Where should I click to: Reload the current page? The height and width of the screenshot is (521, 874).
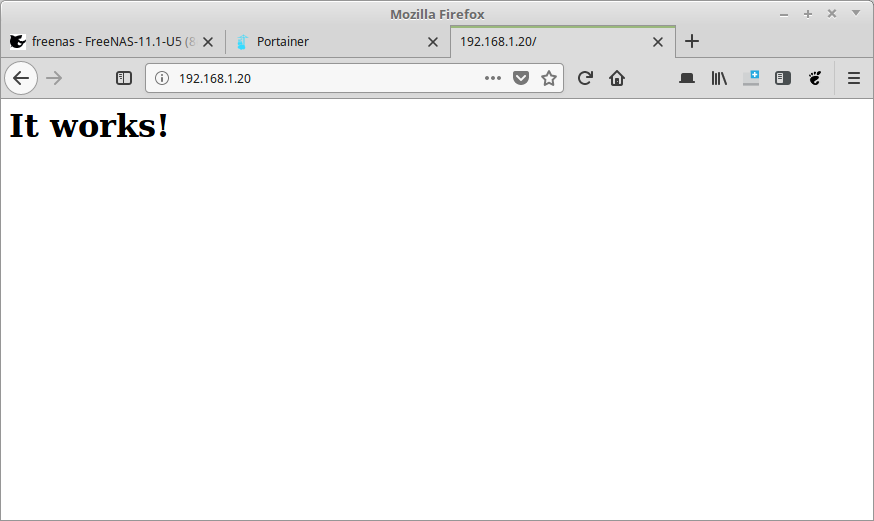(585, 78)
